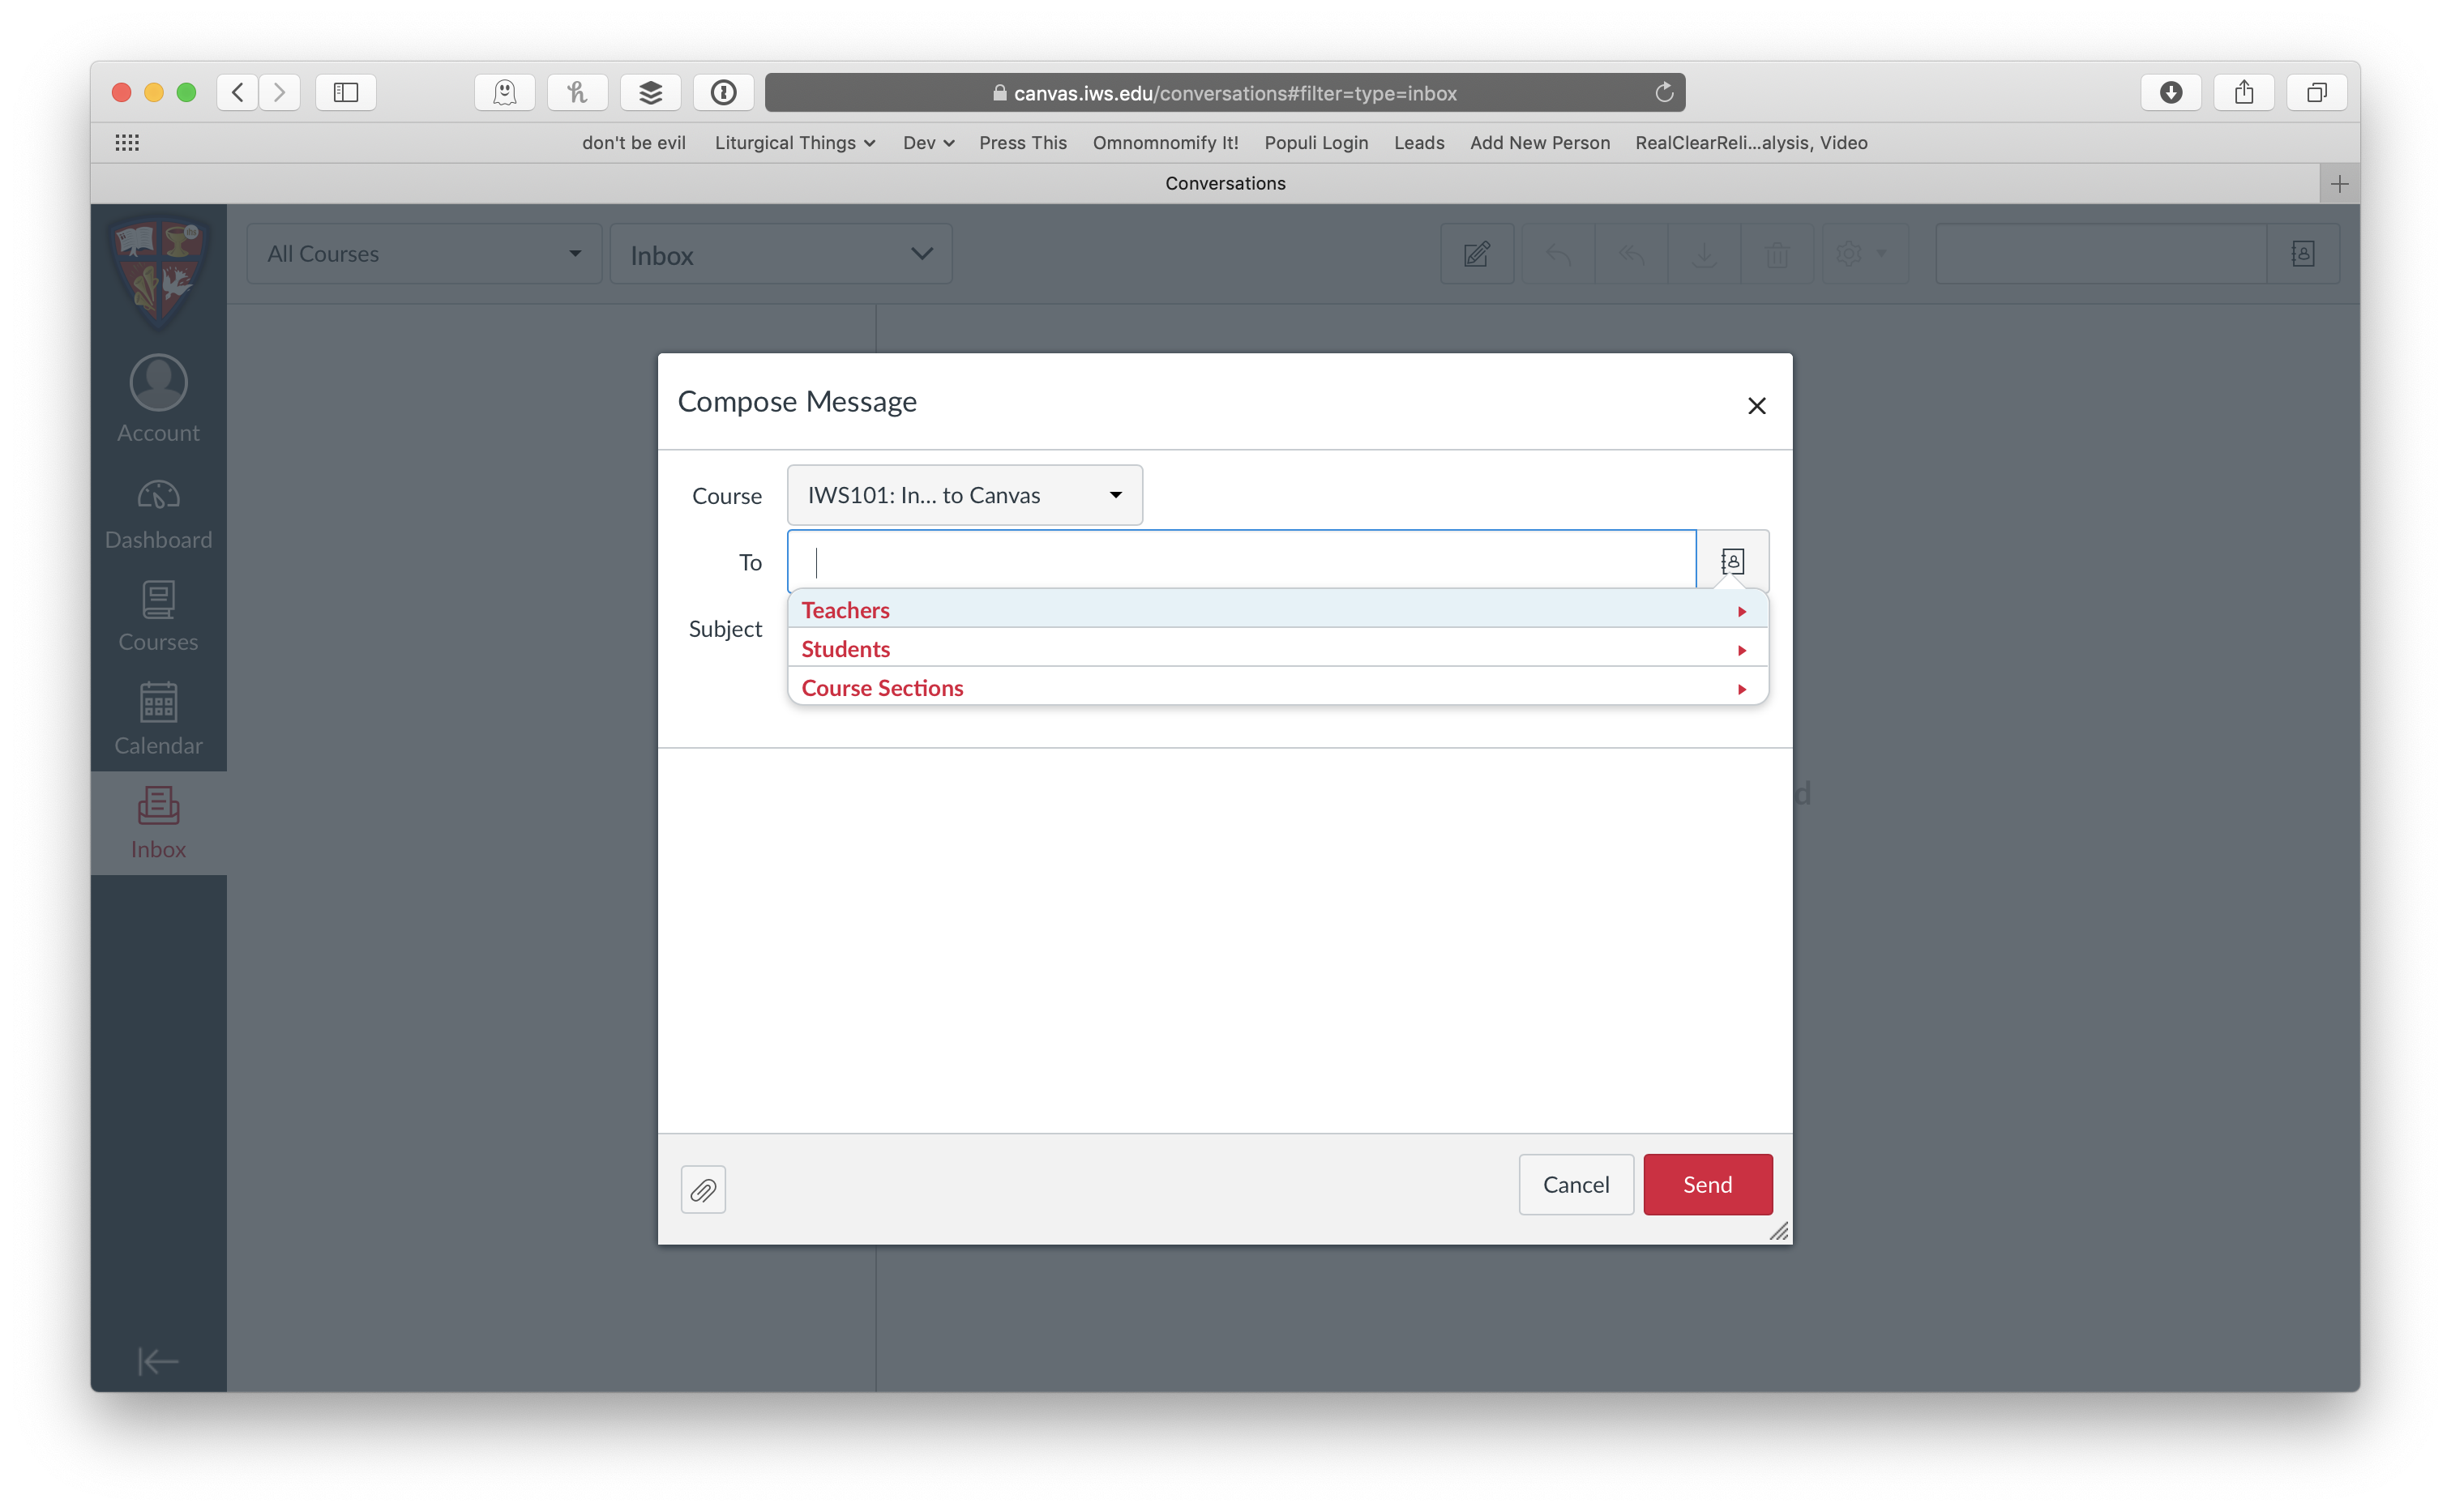Open the Inbox mailbox type dropdown
This screenshot has height=1512, width=2451.
point(781,255)
